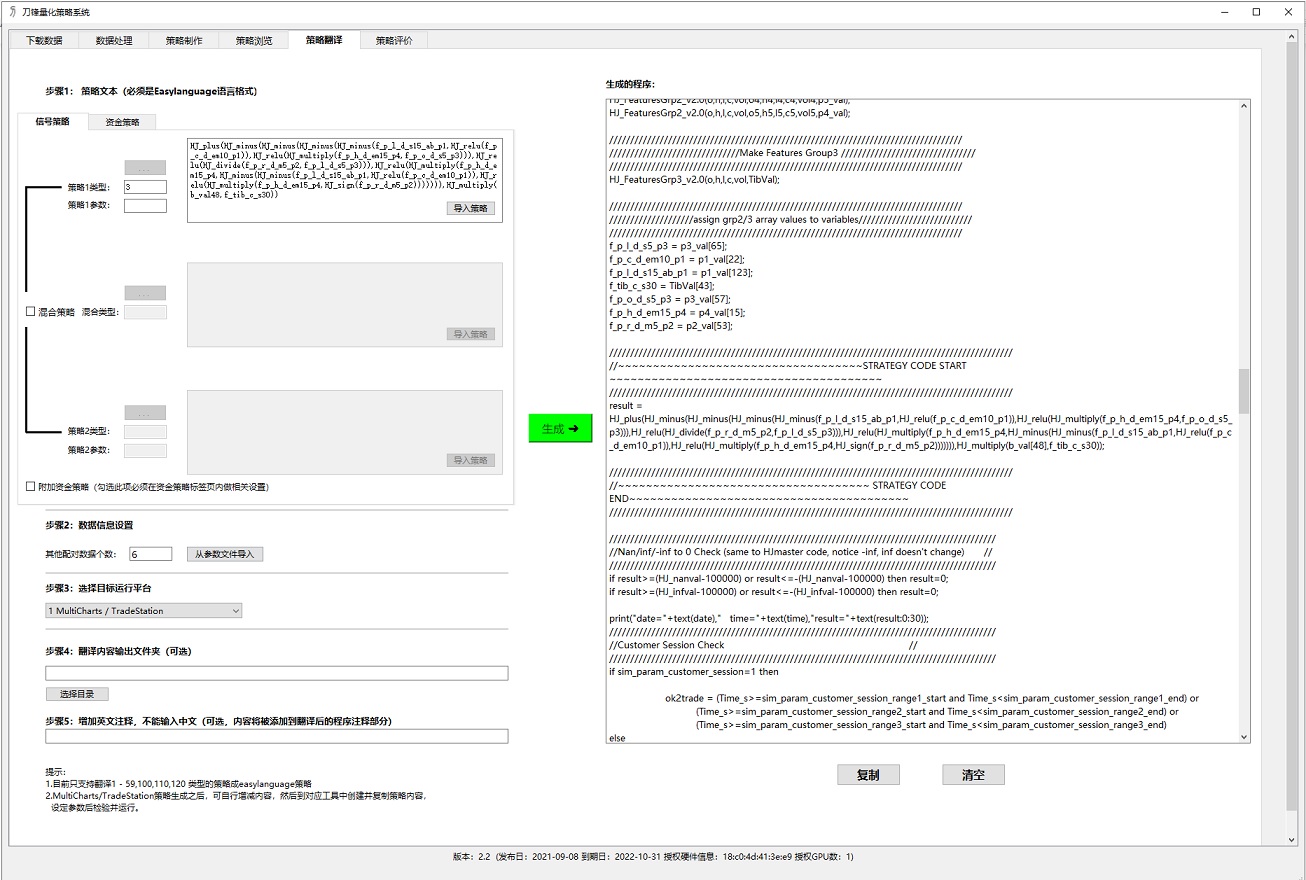1306x880 pixels.
Task: Click the 混合类型 input field
Action: (x=145, y=312)
